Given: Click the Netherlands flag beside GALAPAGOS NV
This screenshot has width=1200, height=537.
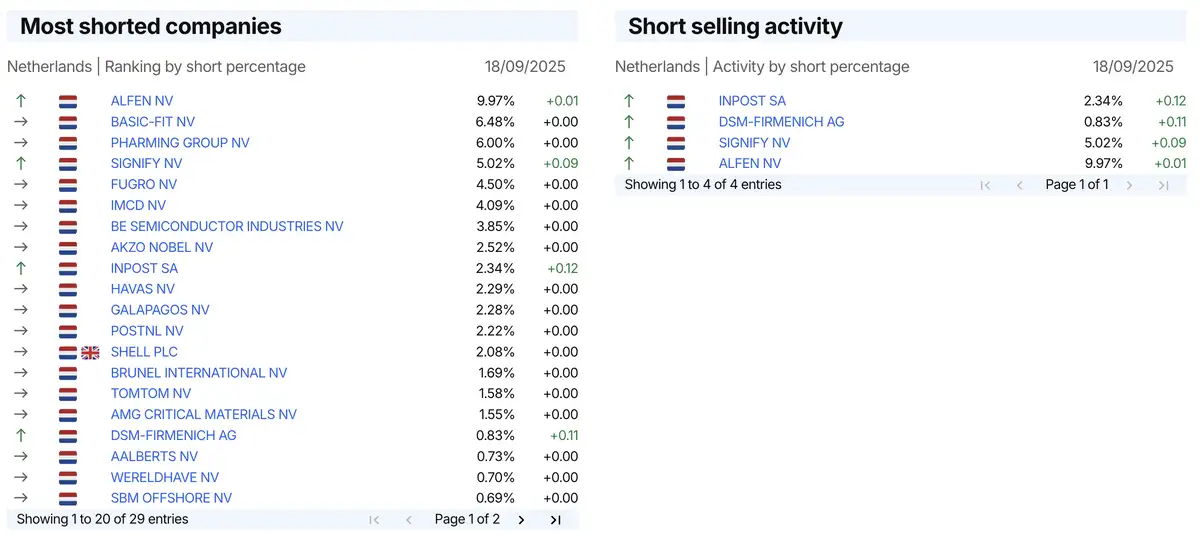Looking at the screenshot, I should click(68, 311).
